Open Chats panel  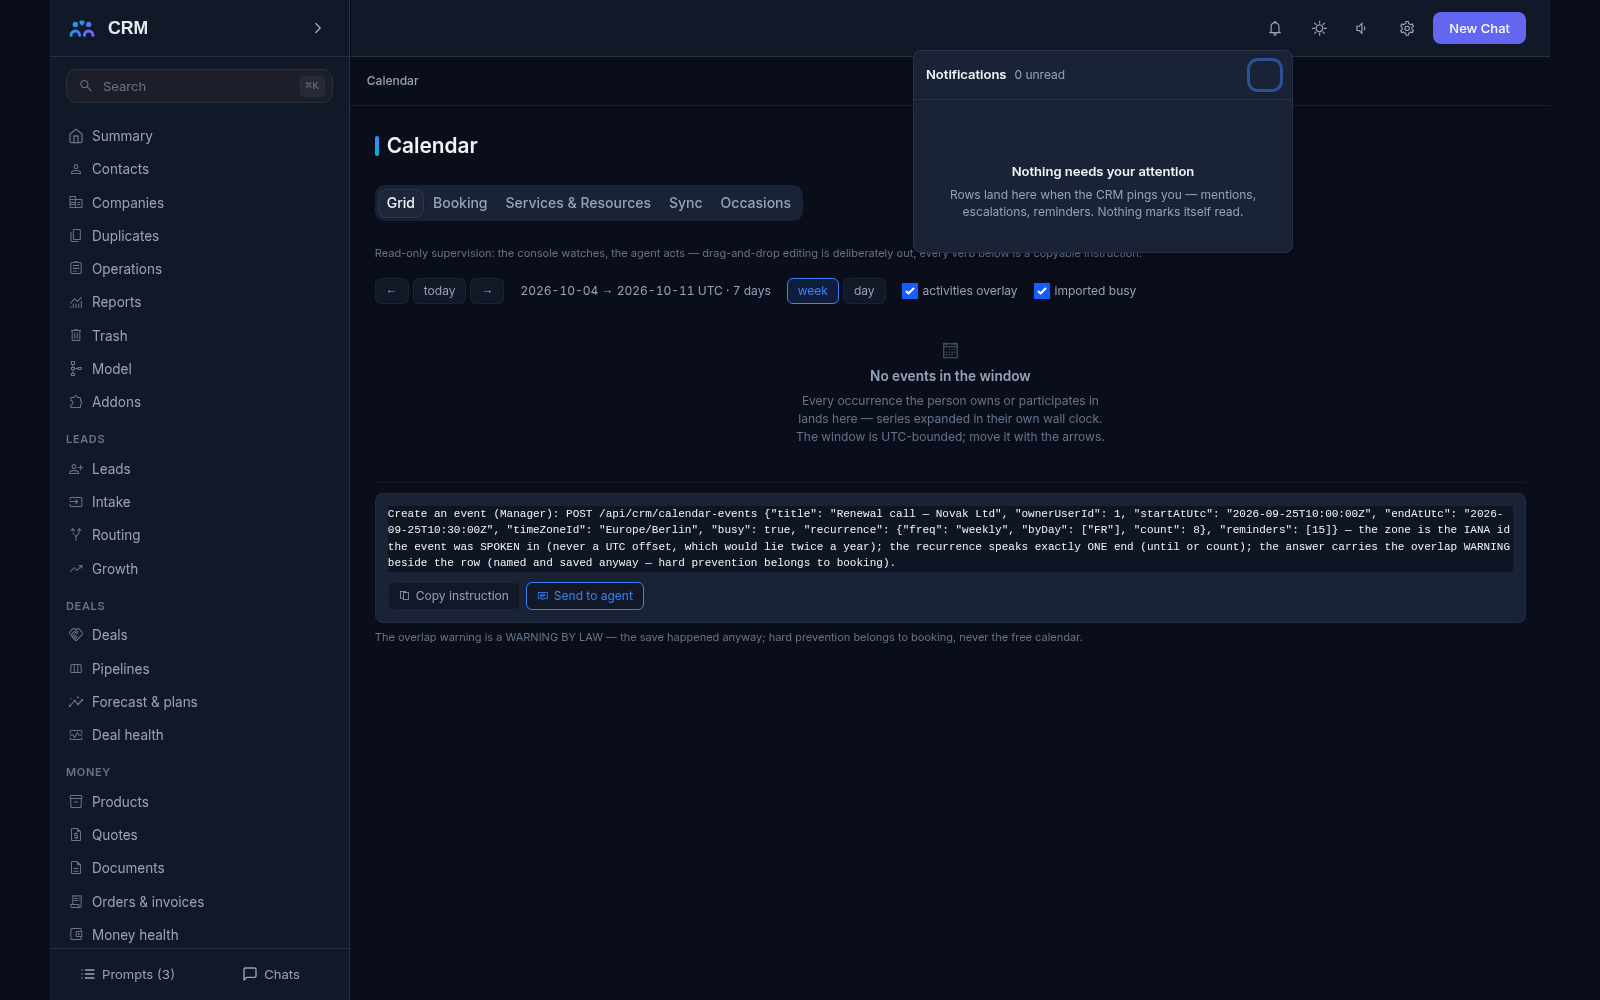(271, 974)
